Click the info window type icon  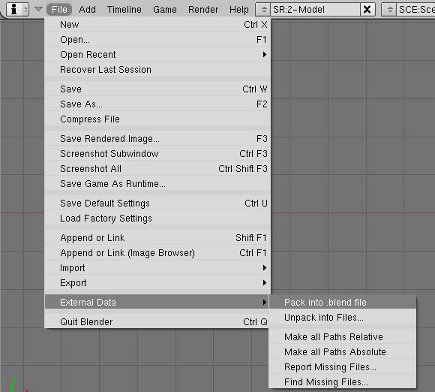point(14,9)
